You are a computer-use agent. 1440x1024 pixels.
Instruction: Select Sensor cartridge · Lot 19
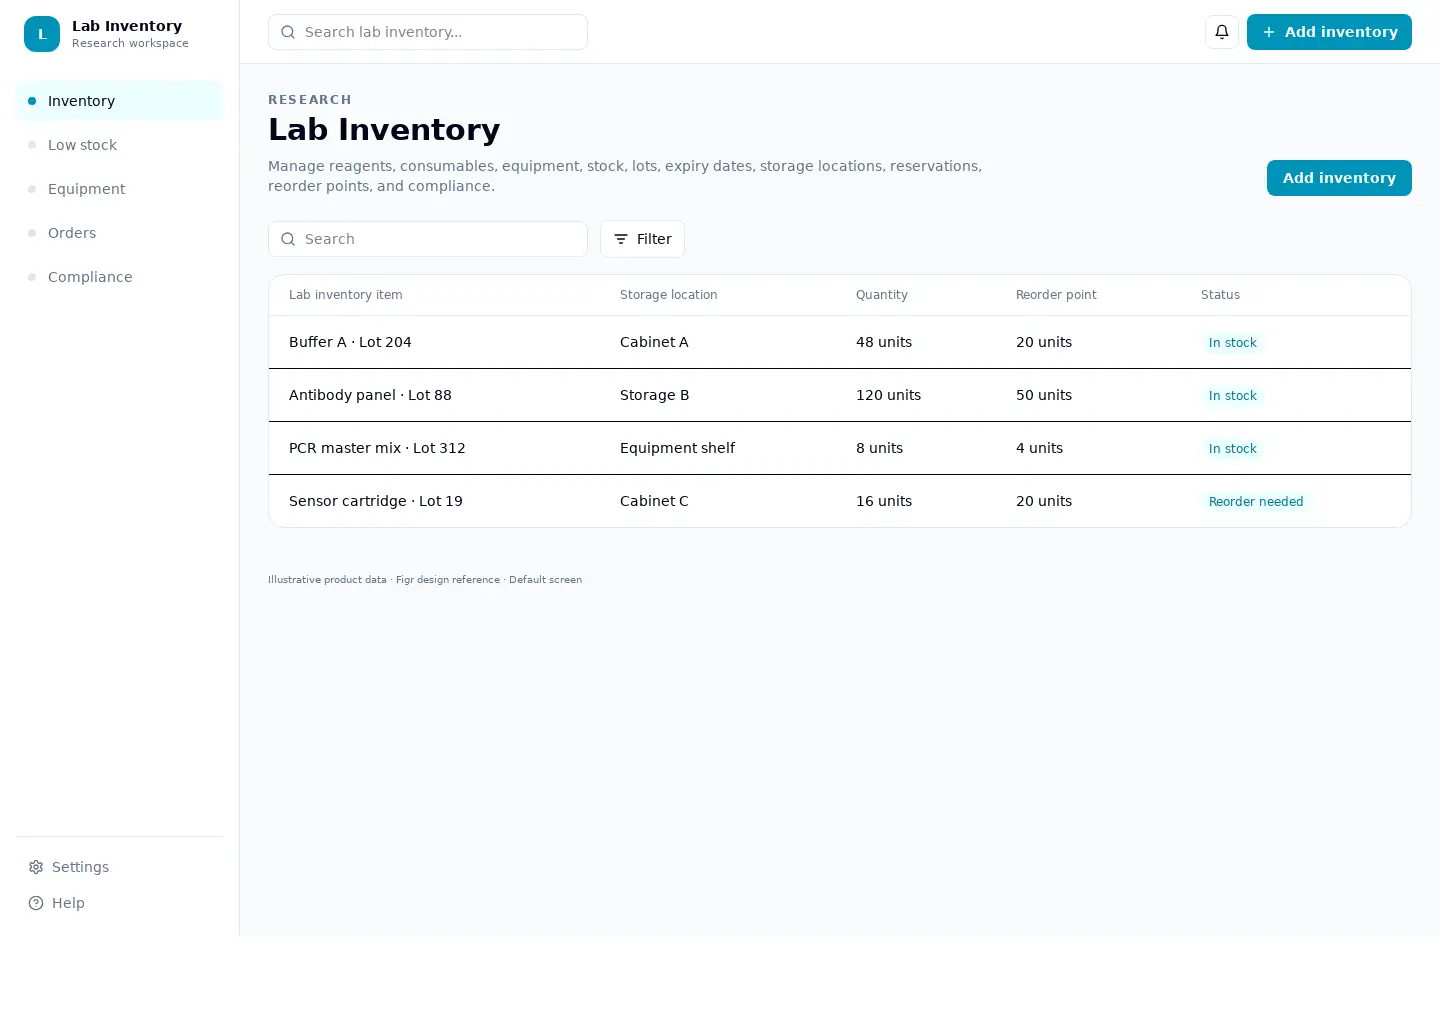click(840, 501)
